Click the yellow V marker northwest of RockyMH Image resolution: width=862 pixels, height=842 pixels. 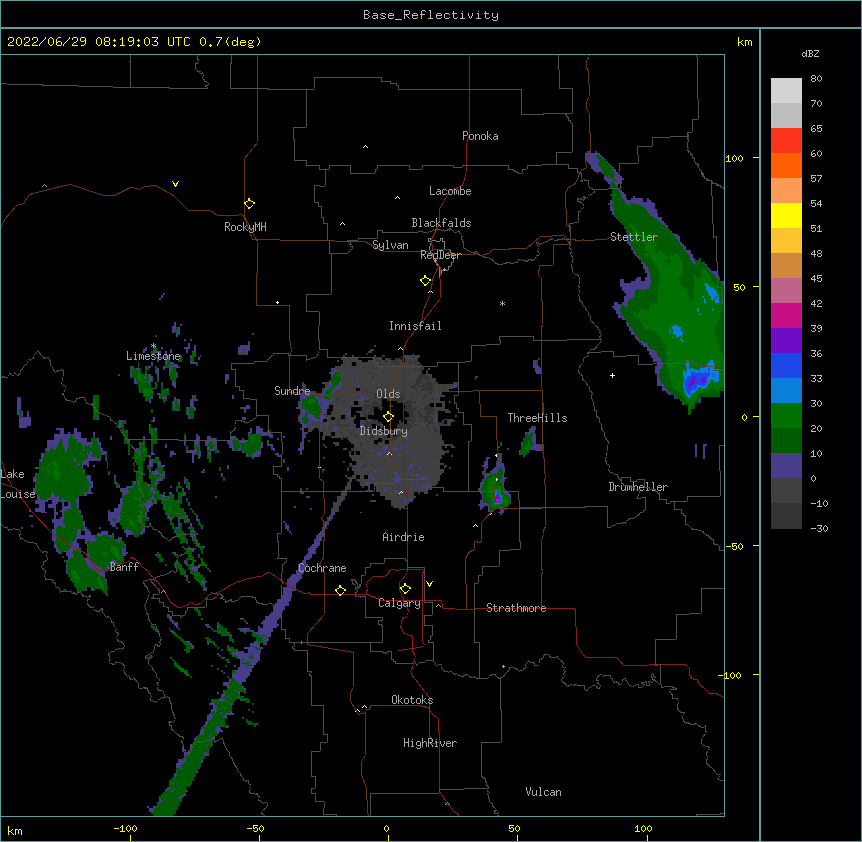[x=175, y=184]
